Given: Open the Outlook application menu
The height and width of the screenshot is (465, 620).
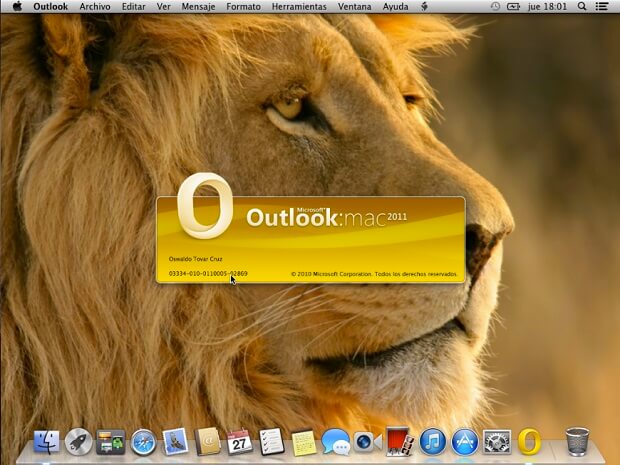Looking at the screenshot, I should 51,7.
